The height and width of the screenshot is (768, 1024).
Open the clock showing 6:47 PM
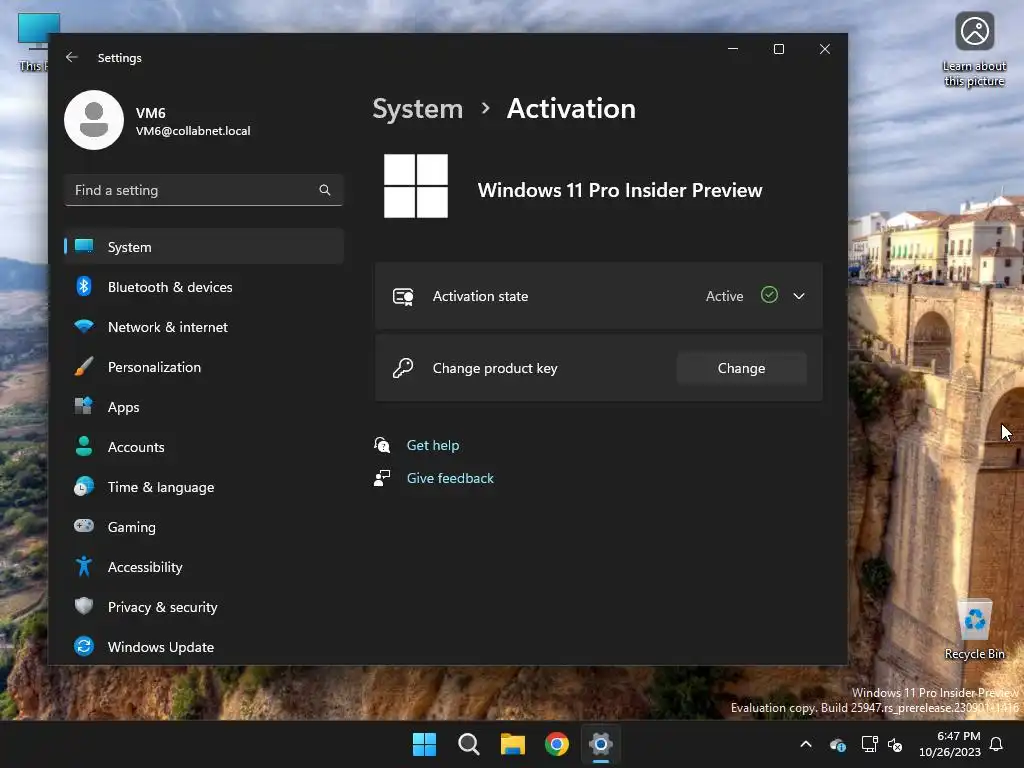[x=950, y=744]
